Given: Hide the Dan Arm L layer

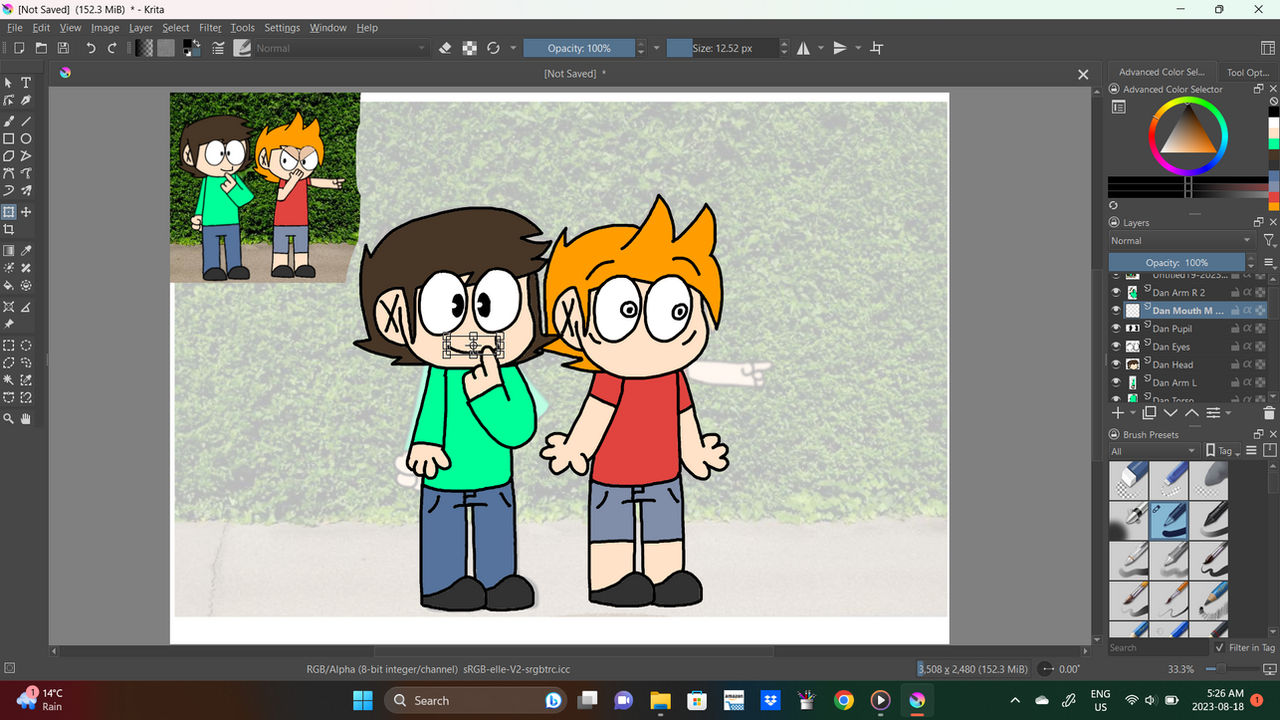Looking at the screenshot, I should [1116, 383].
